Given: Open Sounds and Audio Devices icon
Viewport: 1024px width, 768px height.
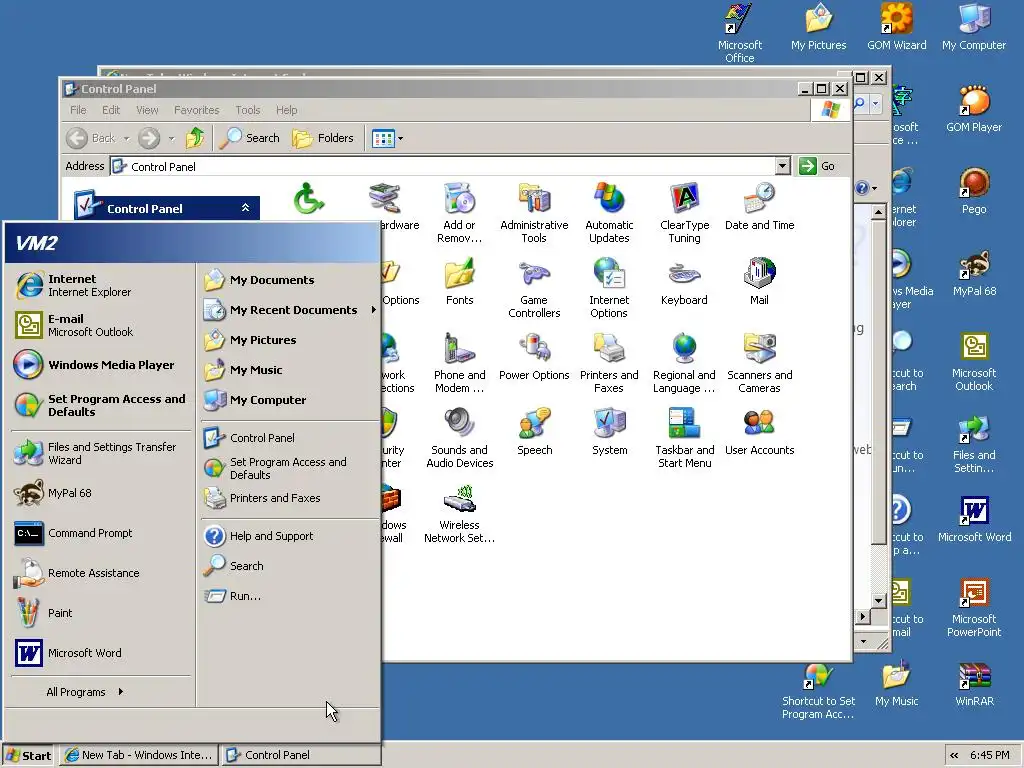Looking at the screenshot, I should tap(460, 438).
